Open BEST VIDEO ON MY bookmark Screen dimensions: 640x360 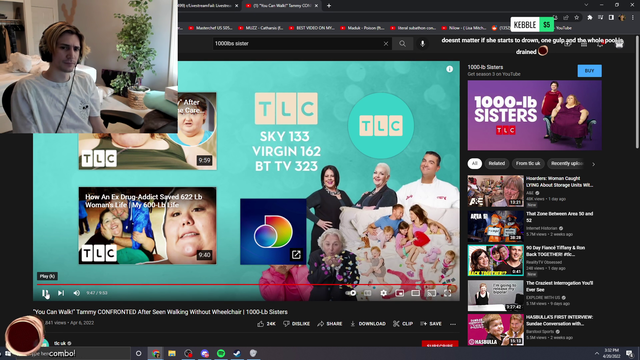[x=311, y=28]
